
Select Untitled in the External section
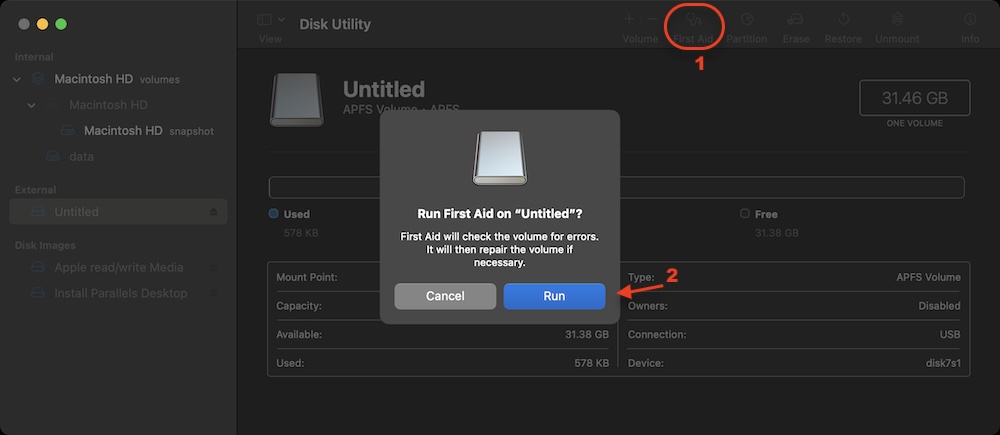click(76, 212)
